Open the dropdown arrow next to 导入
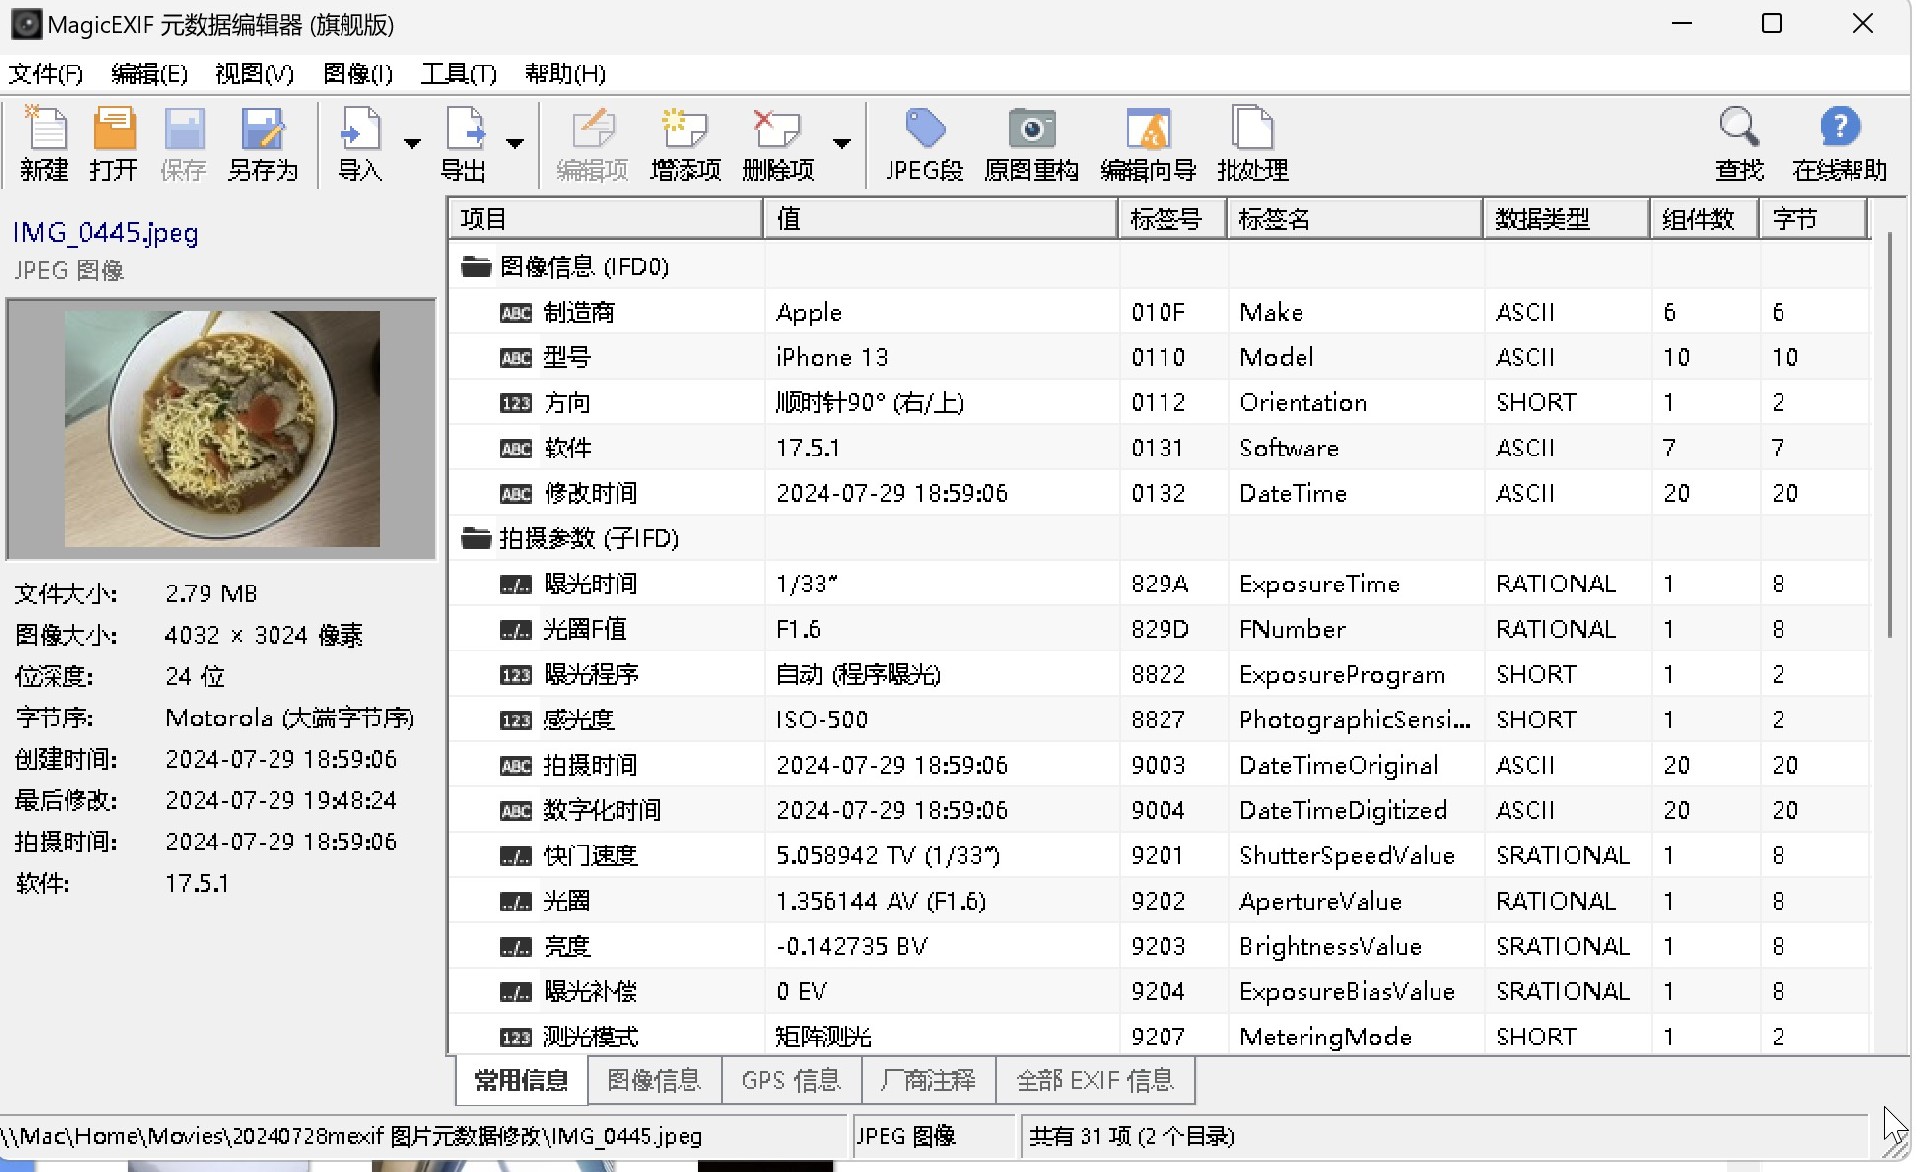 point(412,143)
